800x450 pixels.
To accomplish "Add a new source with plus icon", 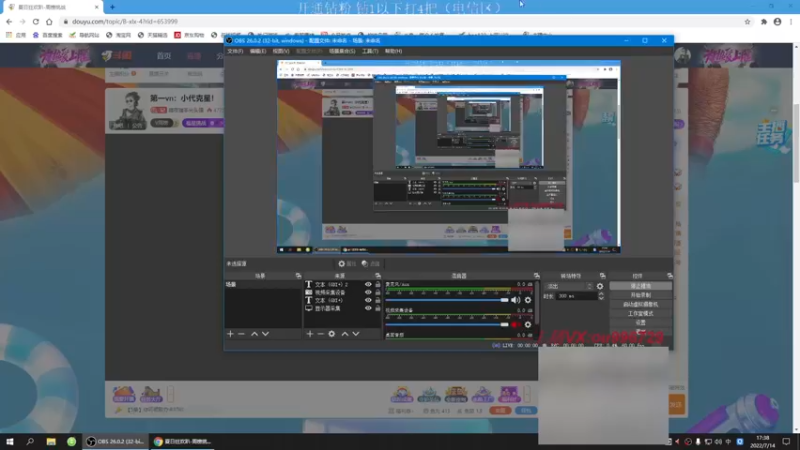I will (x=310, y=334).
